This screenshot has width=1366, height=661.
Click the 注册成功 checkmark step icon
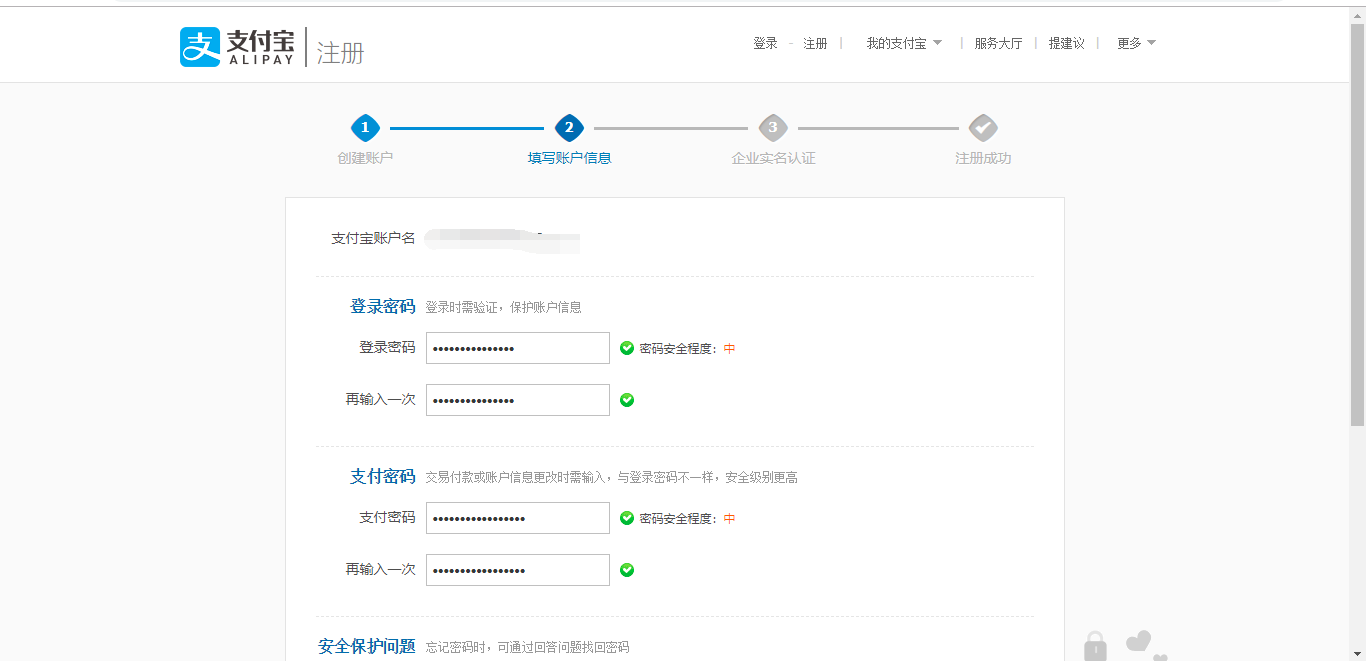(983, 128)
